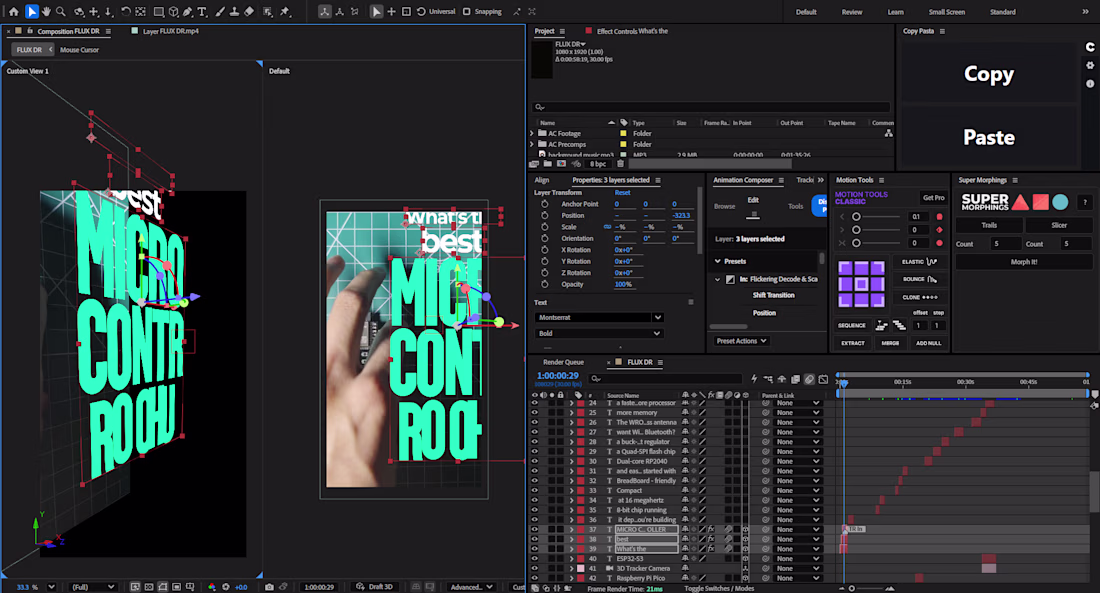Select the Horizontal Type tool

tap(202, 11)
